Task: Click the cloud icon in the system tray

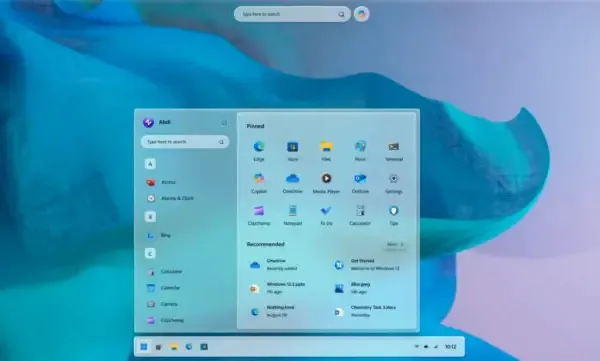Action: click(x=426, y=347)
